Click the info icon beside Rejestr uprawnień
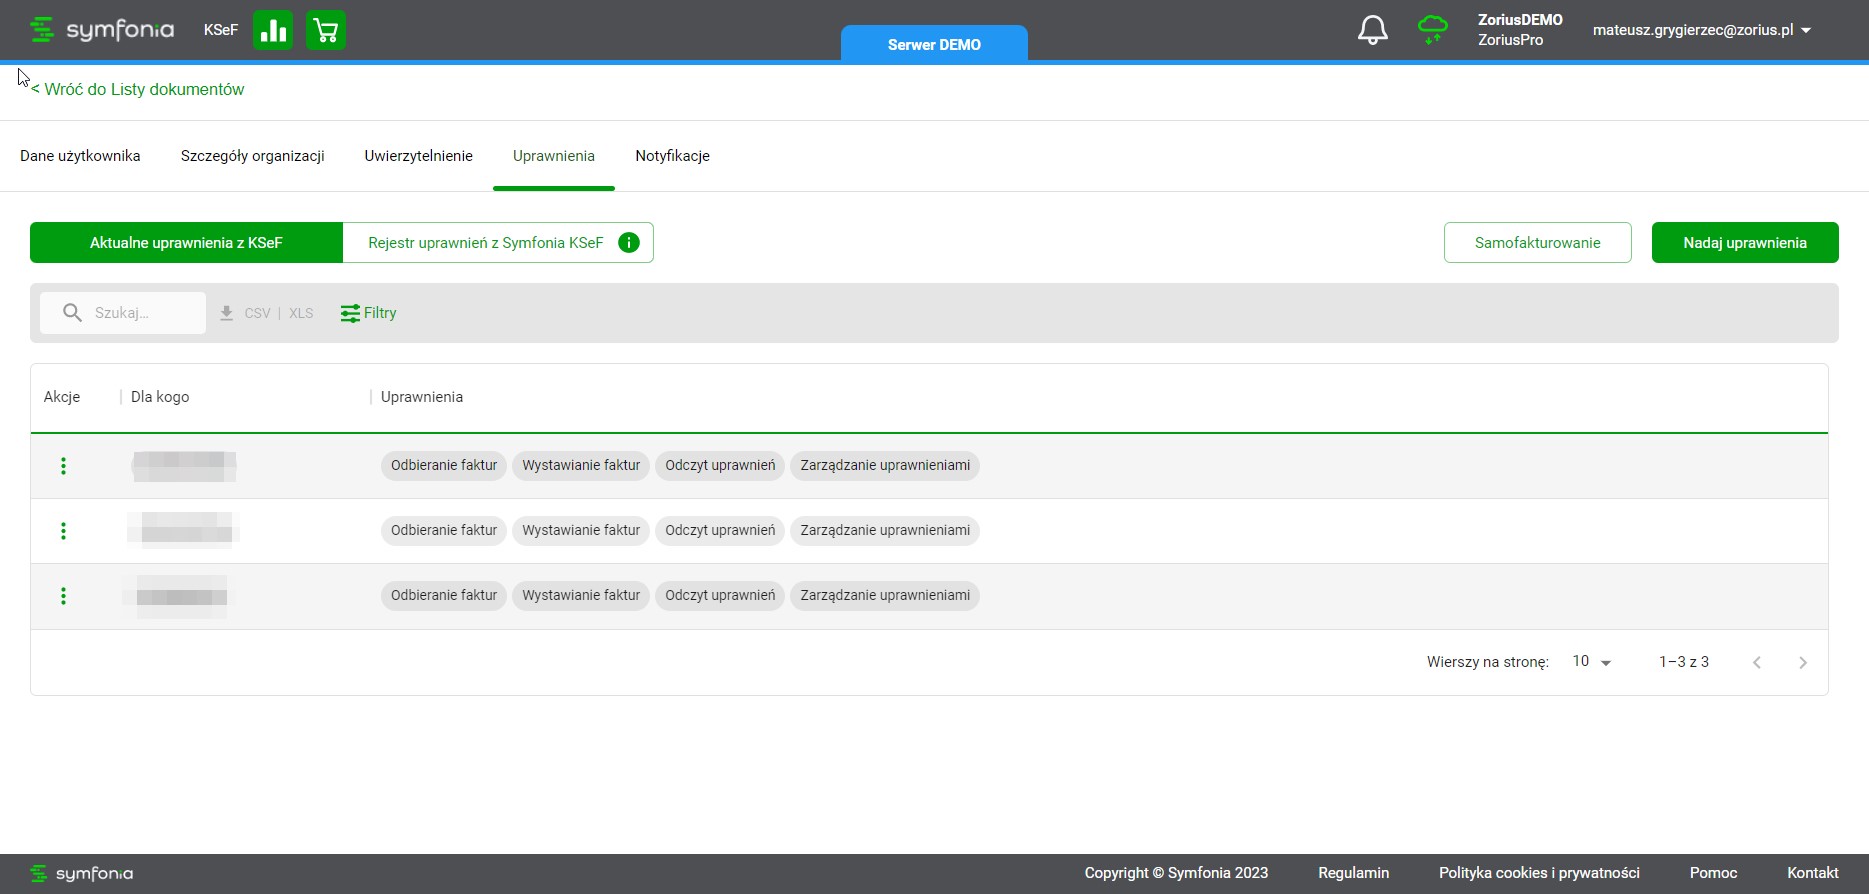 (629, 243)
